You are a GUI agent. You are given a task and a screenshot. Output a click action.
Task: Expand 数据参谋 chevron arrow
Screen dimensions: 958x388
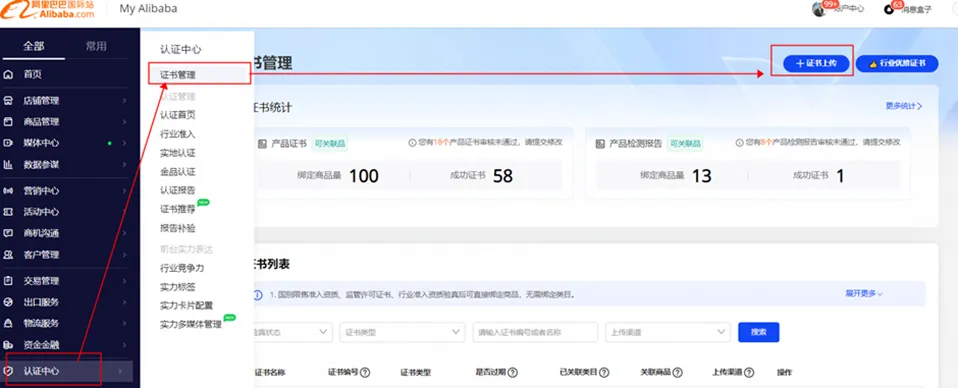(x=124, y=164)
